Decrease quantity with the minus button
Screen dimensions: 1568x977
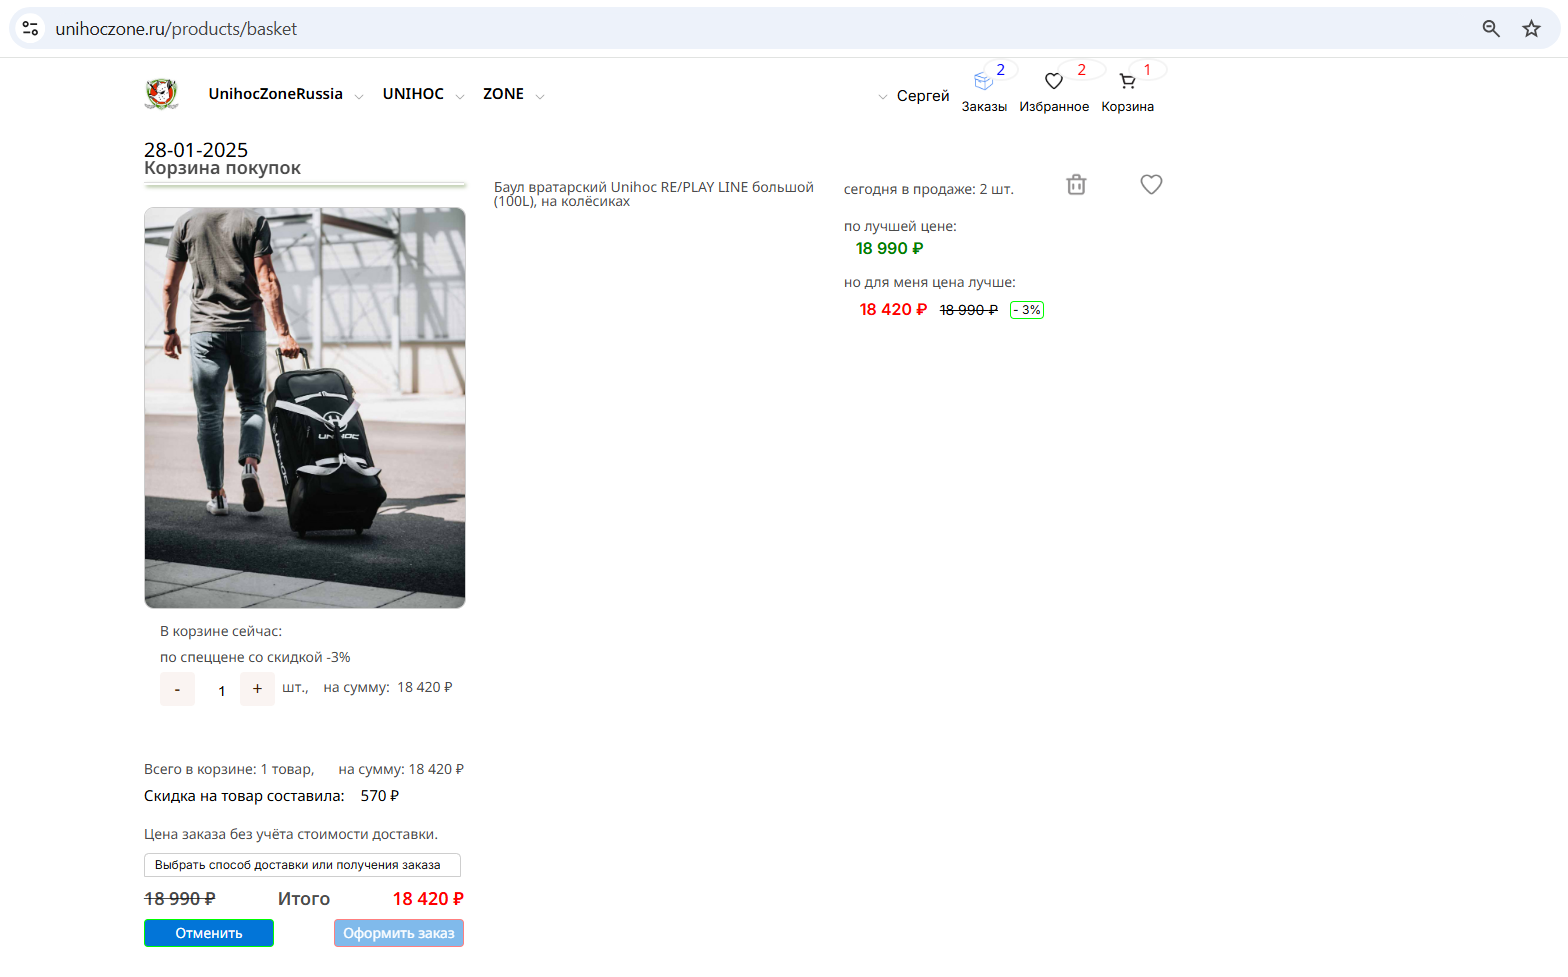click(177, 689)
